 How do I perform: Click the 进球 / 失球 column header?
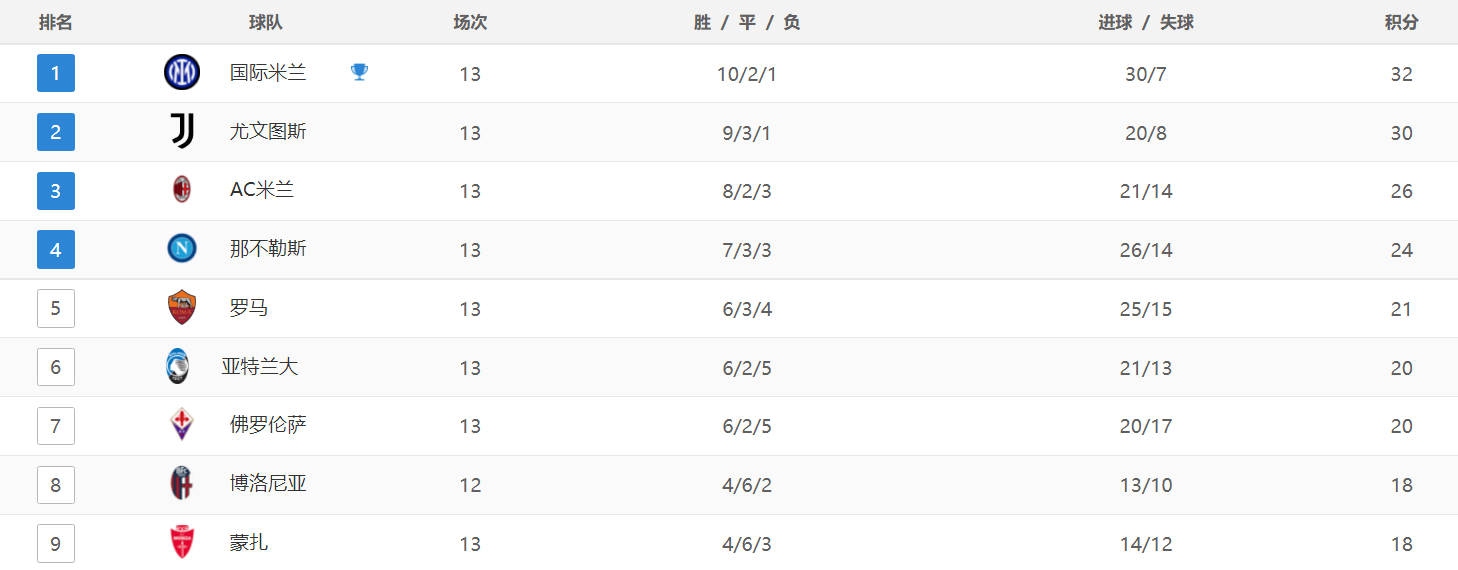click(1146, 22)
